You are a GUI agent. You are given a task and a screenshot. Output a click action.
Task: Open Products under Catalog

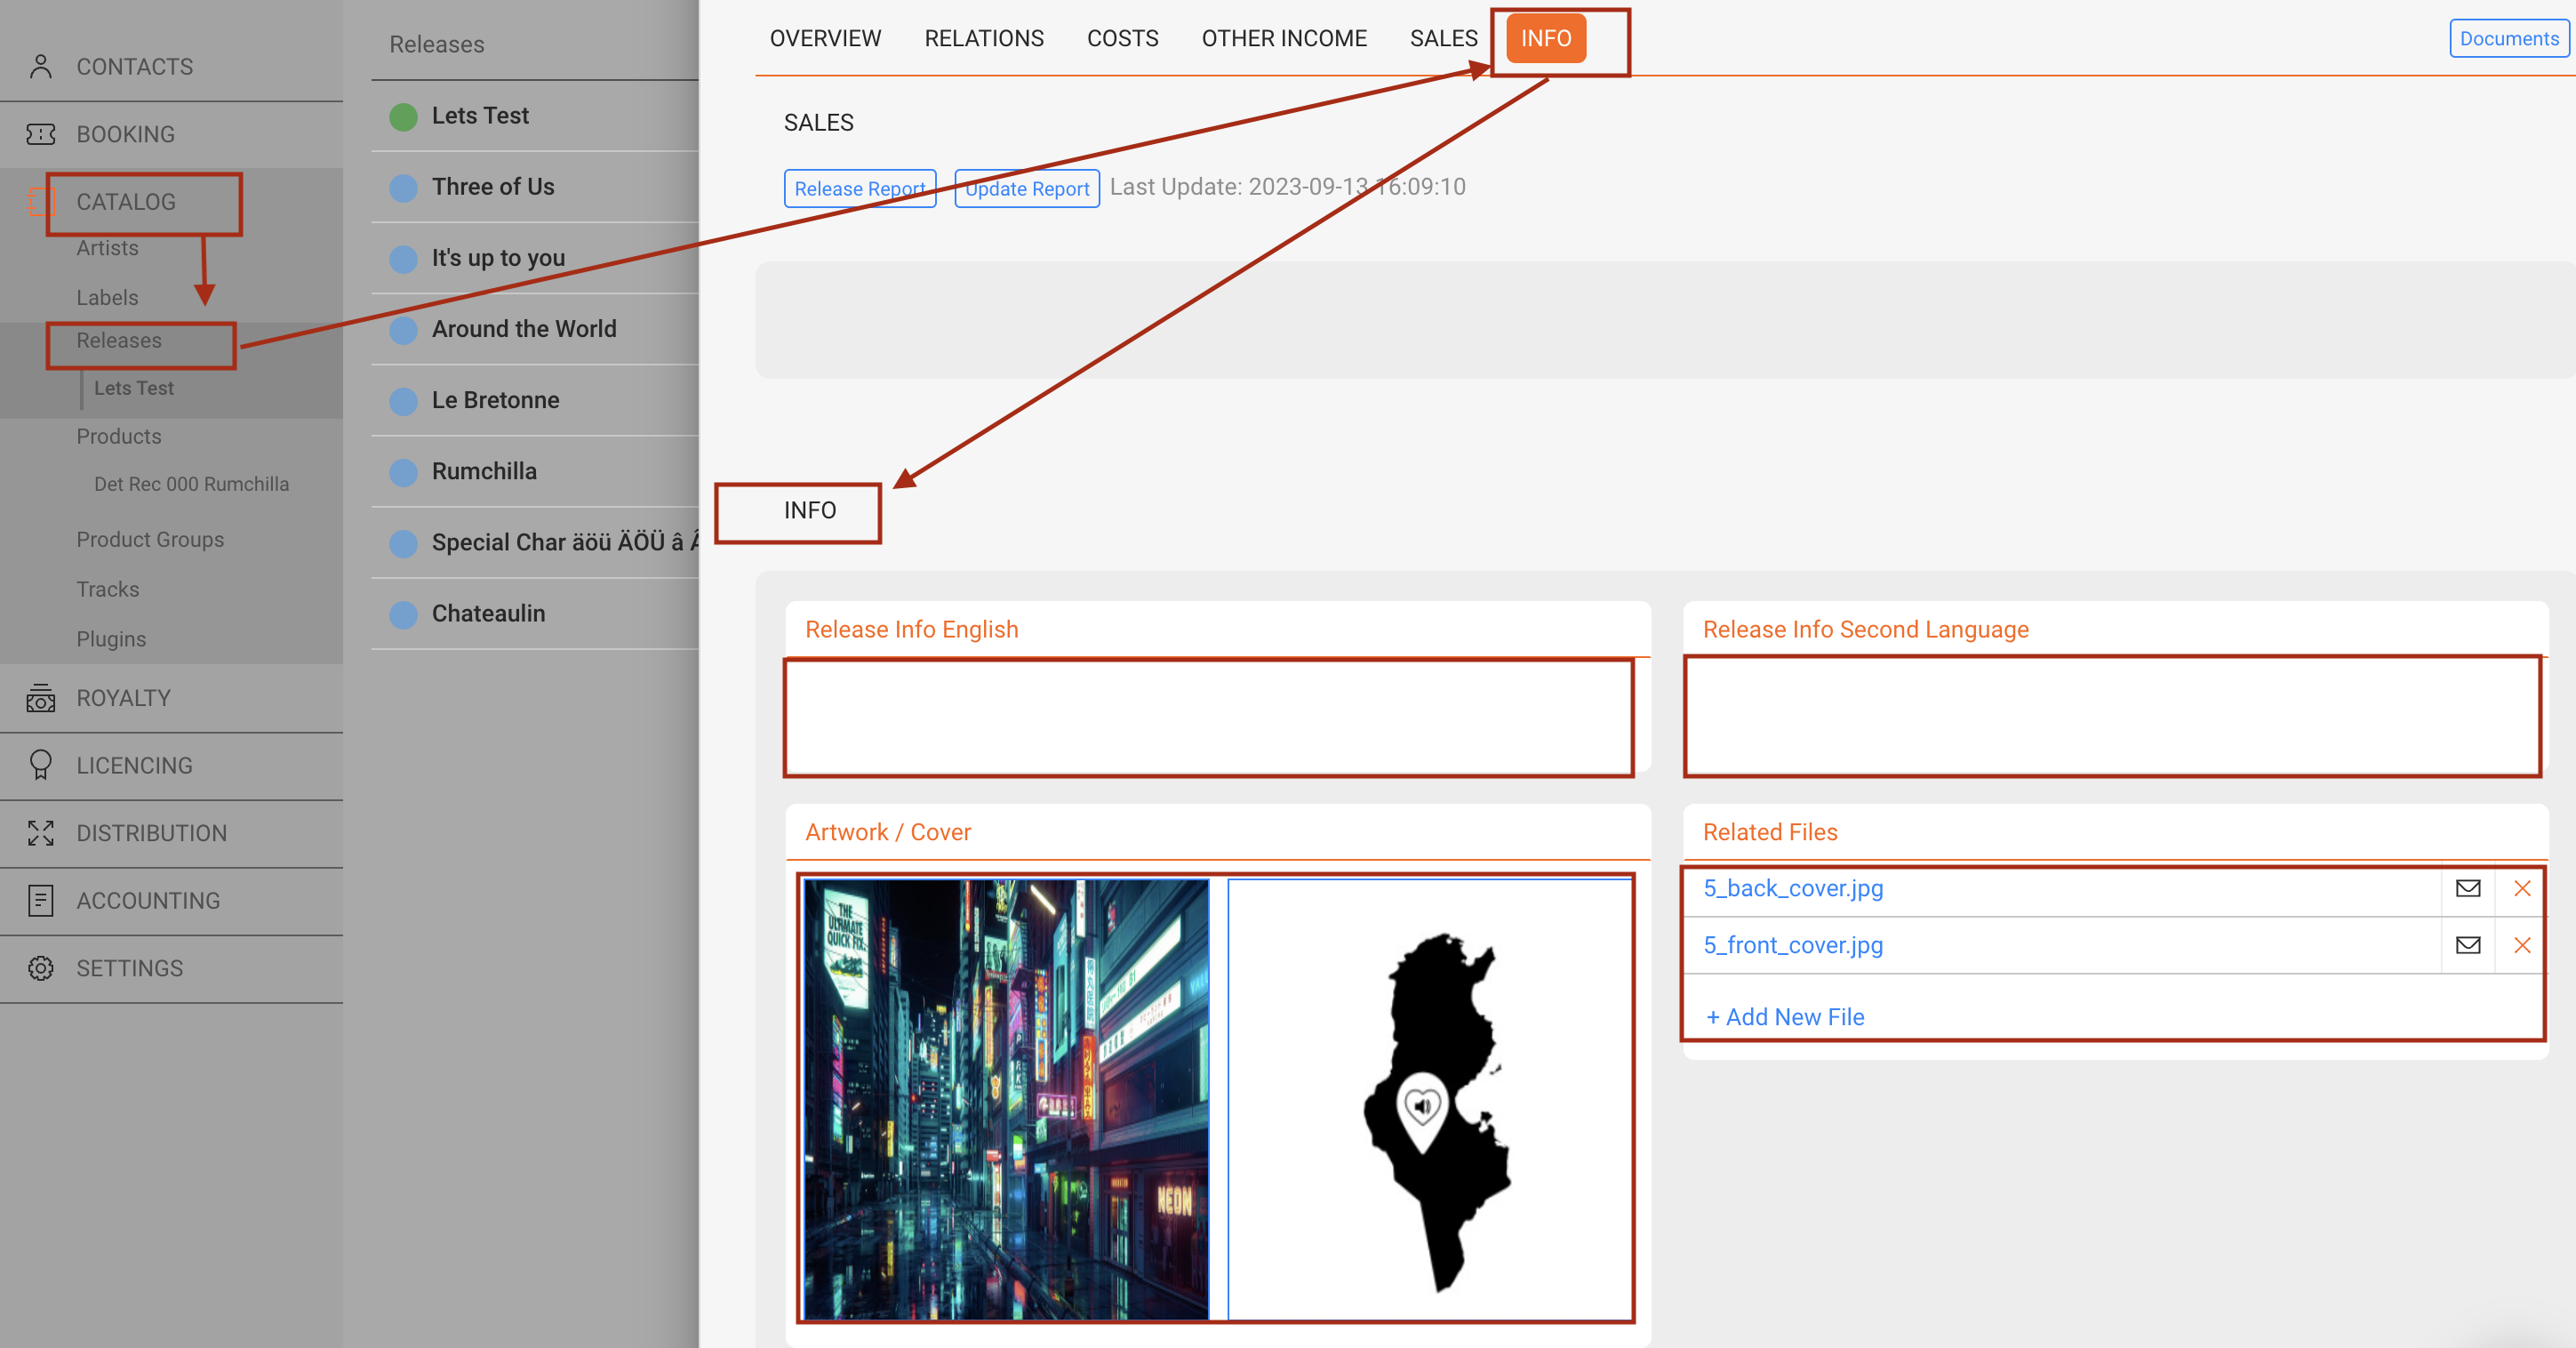tap(119, 436)
